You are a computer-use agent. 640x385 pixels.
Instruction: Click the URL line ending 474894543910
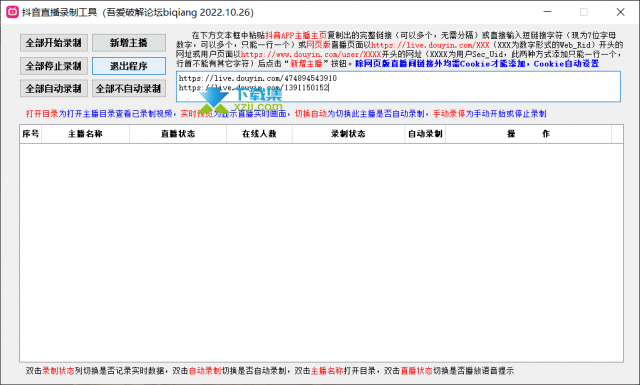(x=258, y=78)
